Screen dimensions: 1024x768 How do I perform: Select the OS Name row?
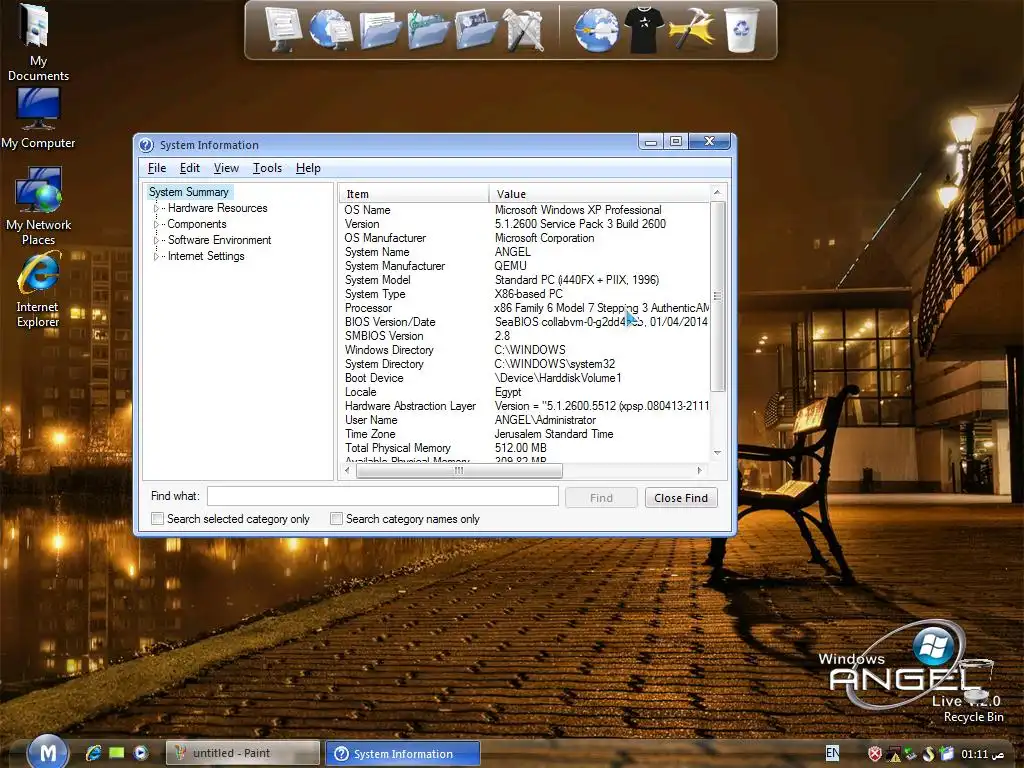(525, 210)
